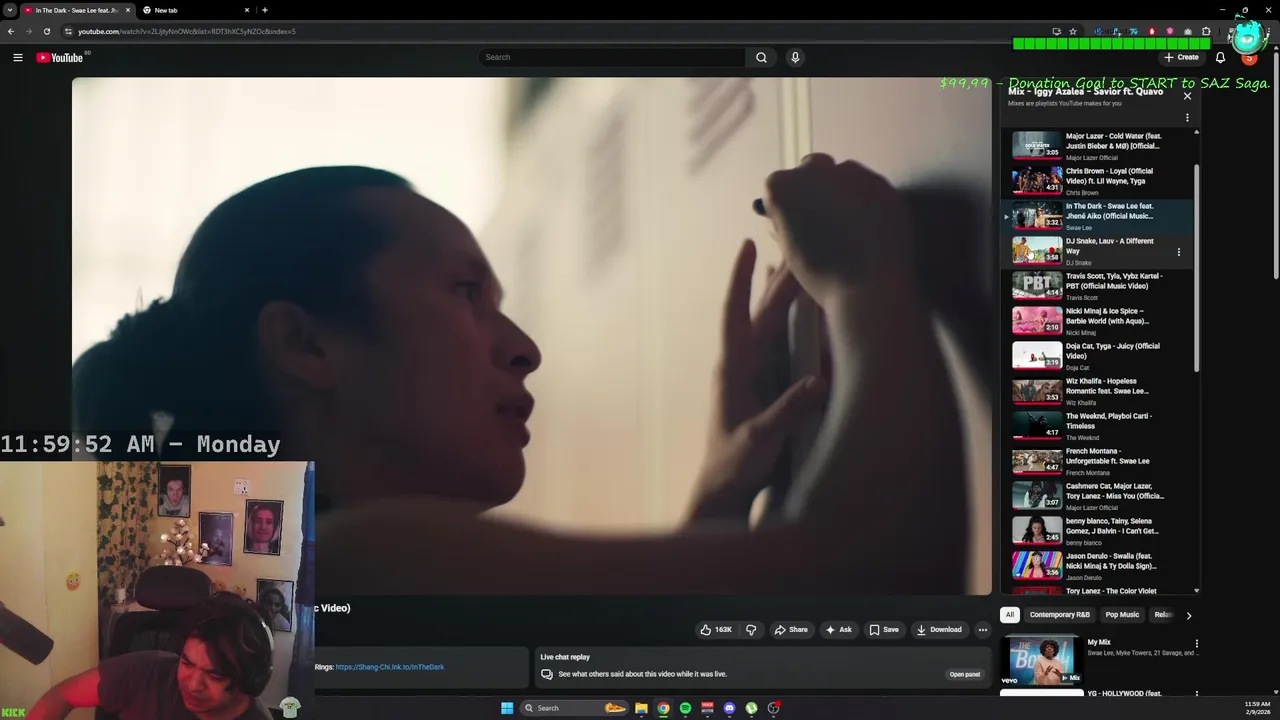Click the Create button
The image size is (1280, 720).
tap(1181, 57)
